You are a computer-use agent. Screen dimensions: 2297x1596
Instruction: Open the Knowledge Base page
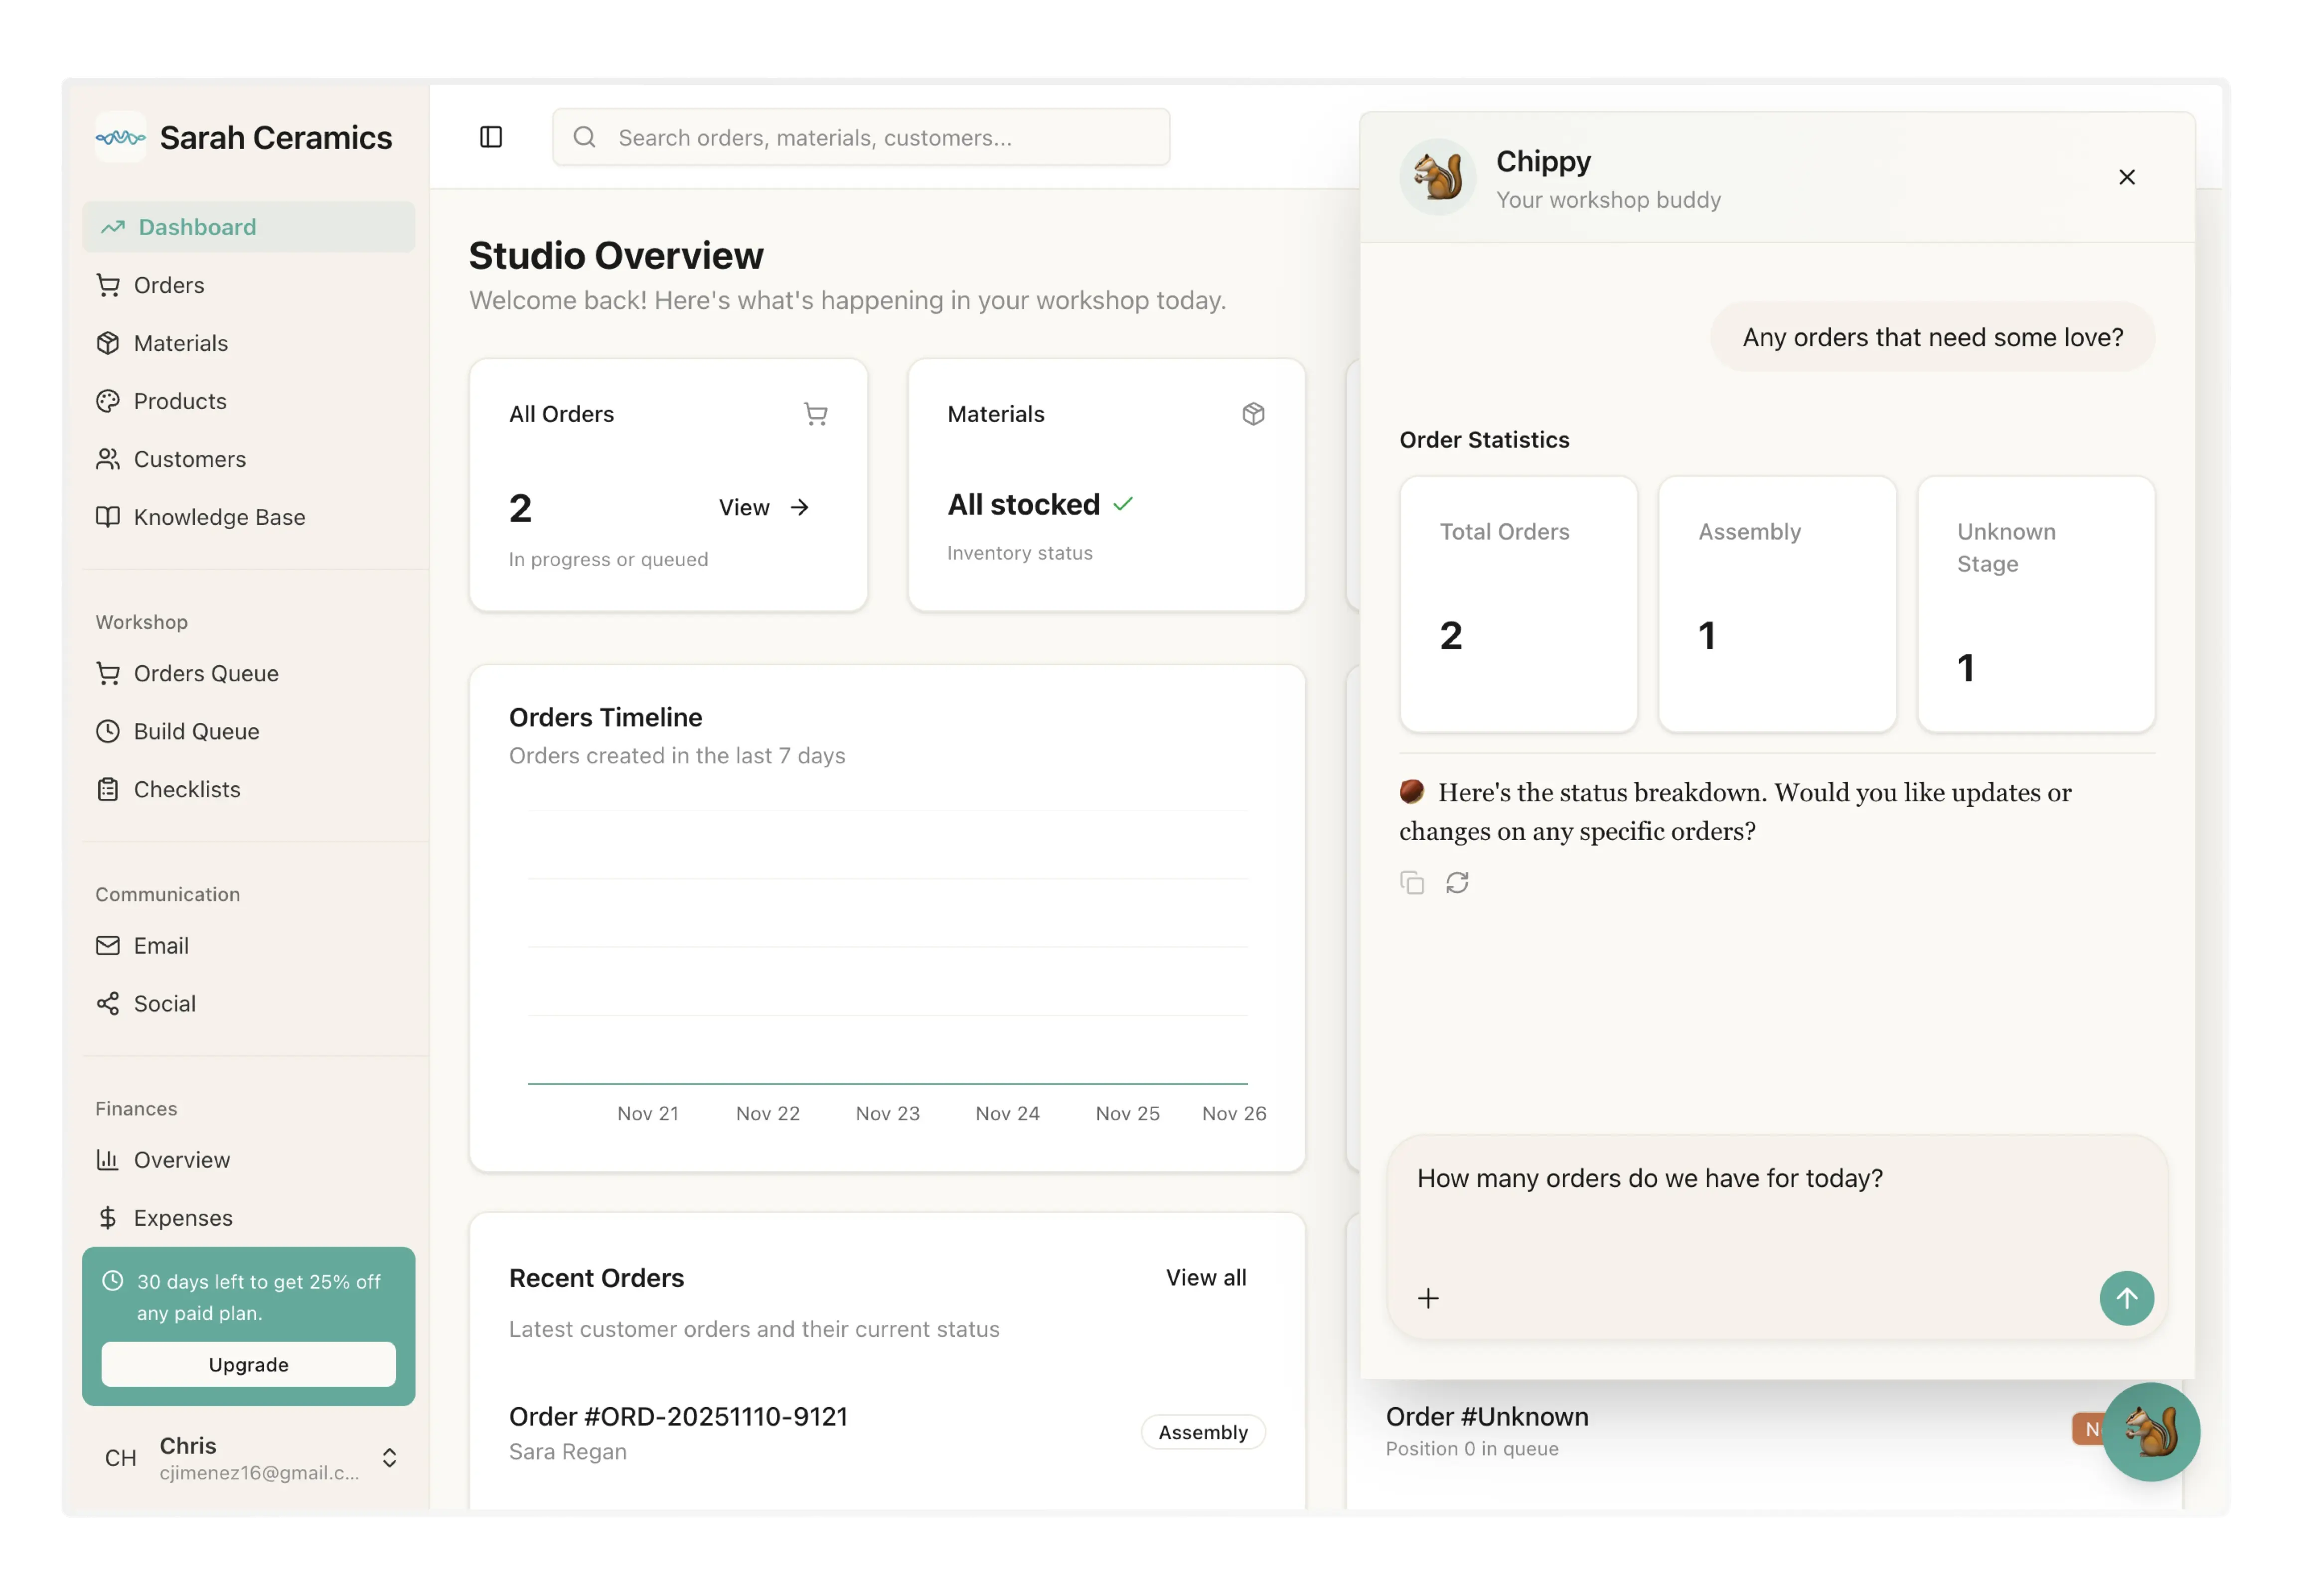coord(219,517)
